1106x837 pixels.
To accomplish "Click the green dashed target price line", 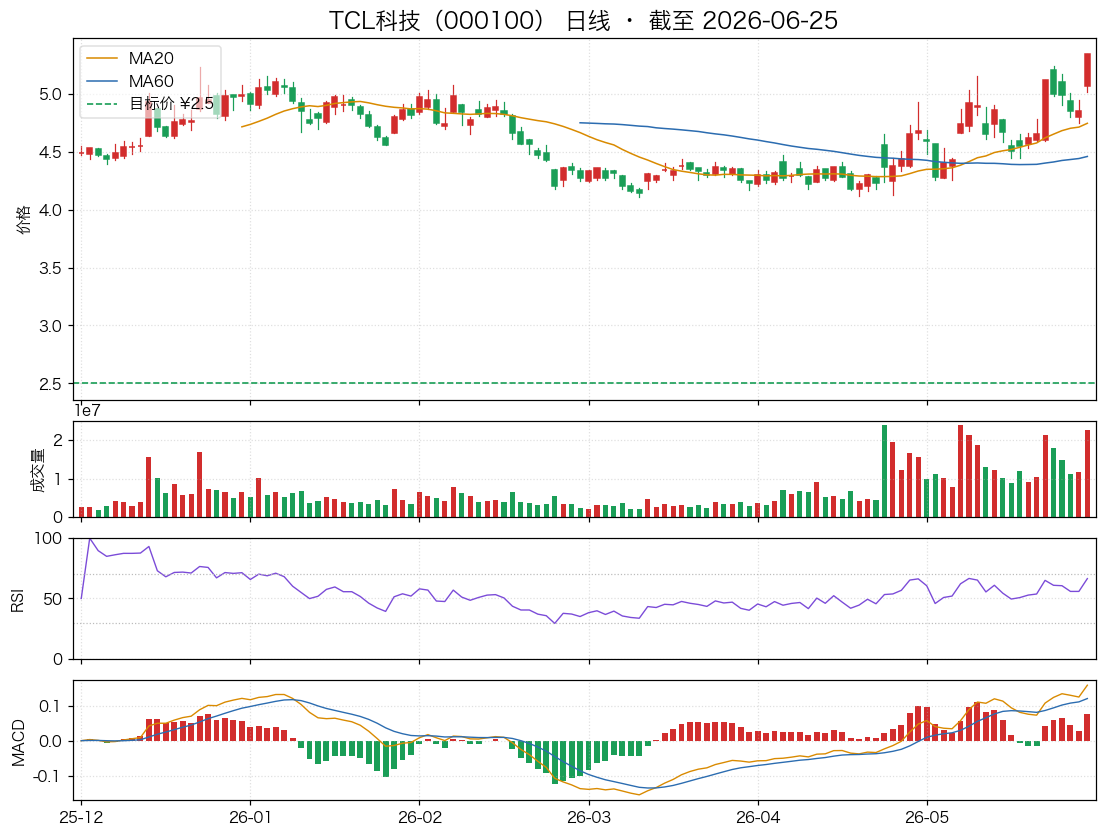I will pos(585,384).
